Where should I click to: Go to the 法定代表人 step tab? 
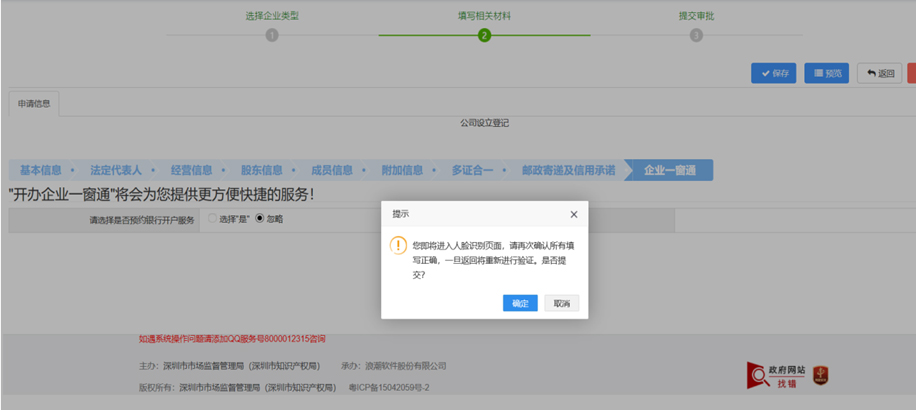coord(115,170)
